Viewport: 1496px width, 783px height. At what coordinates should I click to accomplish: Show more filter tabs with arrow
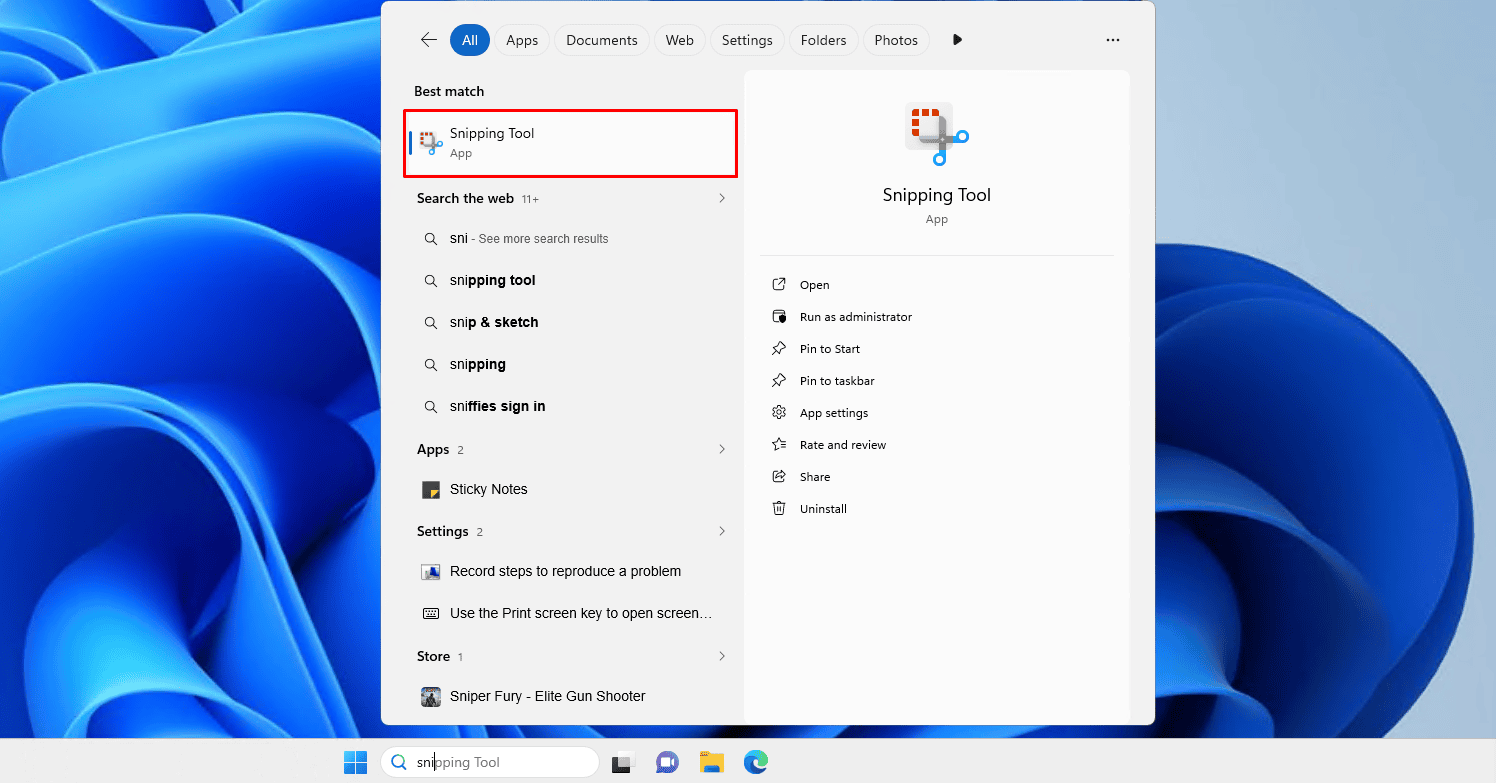click(957, 40)
